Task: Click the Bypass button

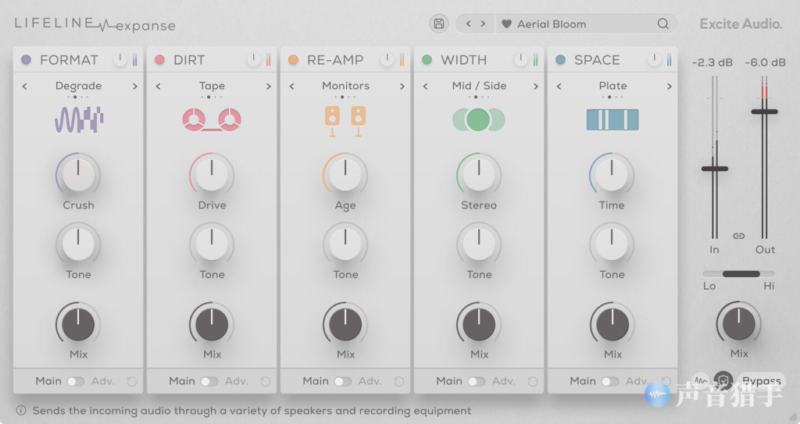Action: point(761,381)
